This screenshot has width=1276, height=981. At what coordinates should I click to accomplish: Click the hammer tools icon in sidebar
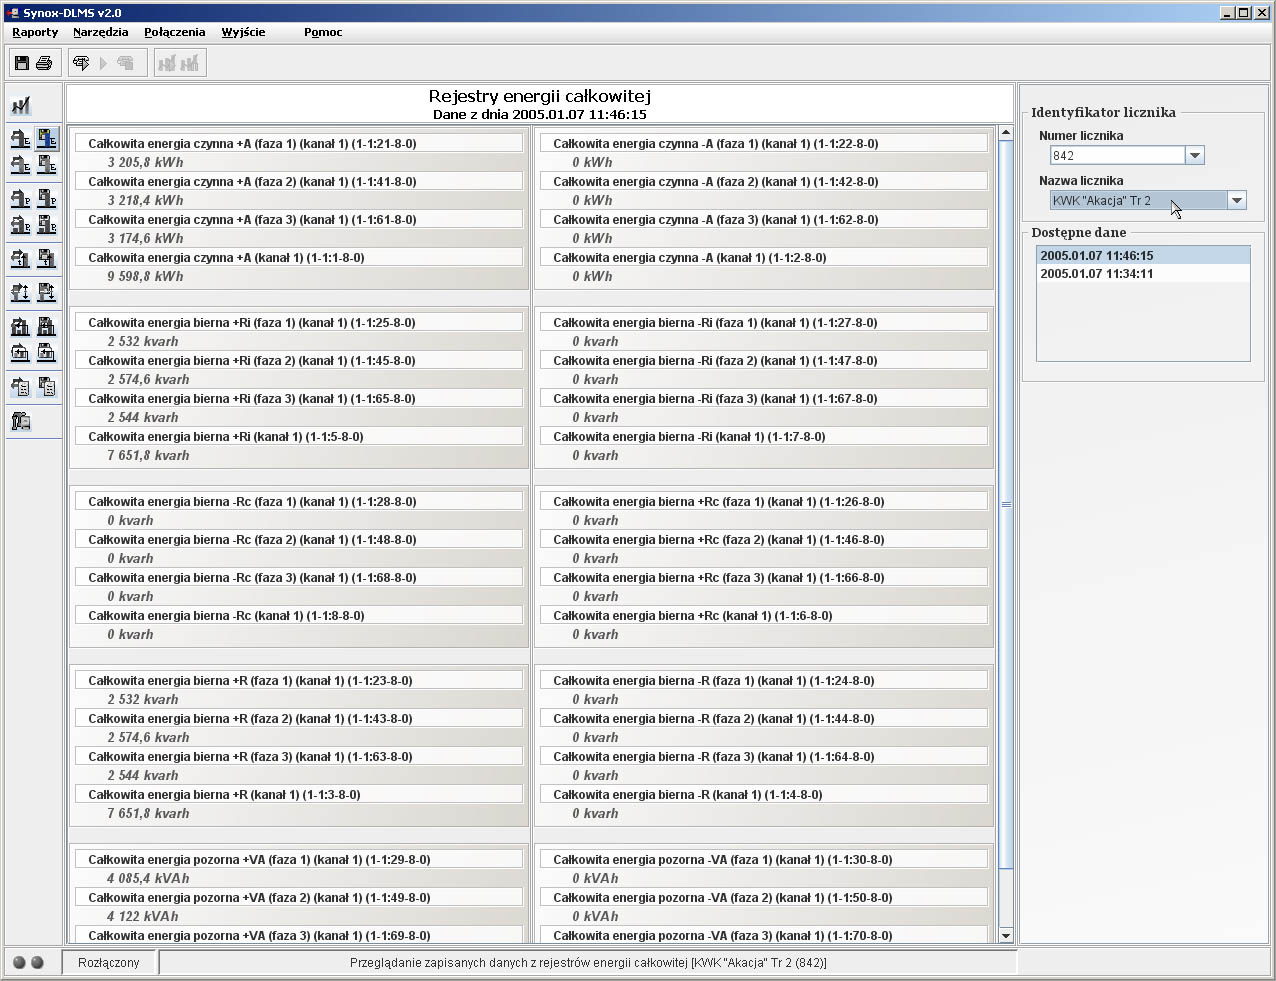21,421
